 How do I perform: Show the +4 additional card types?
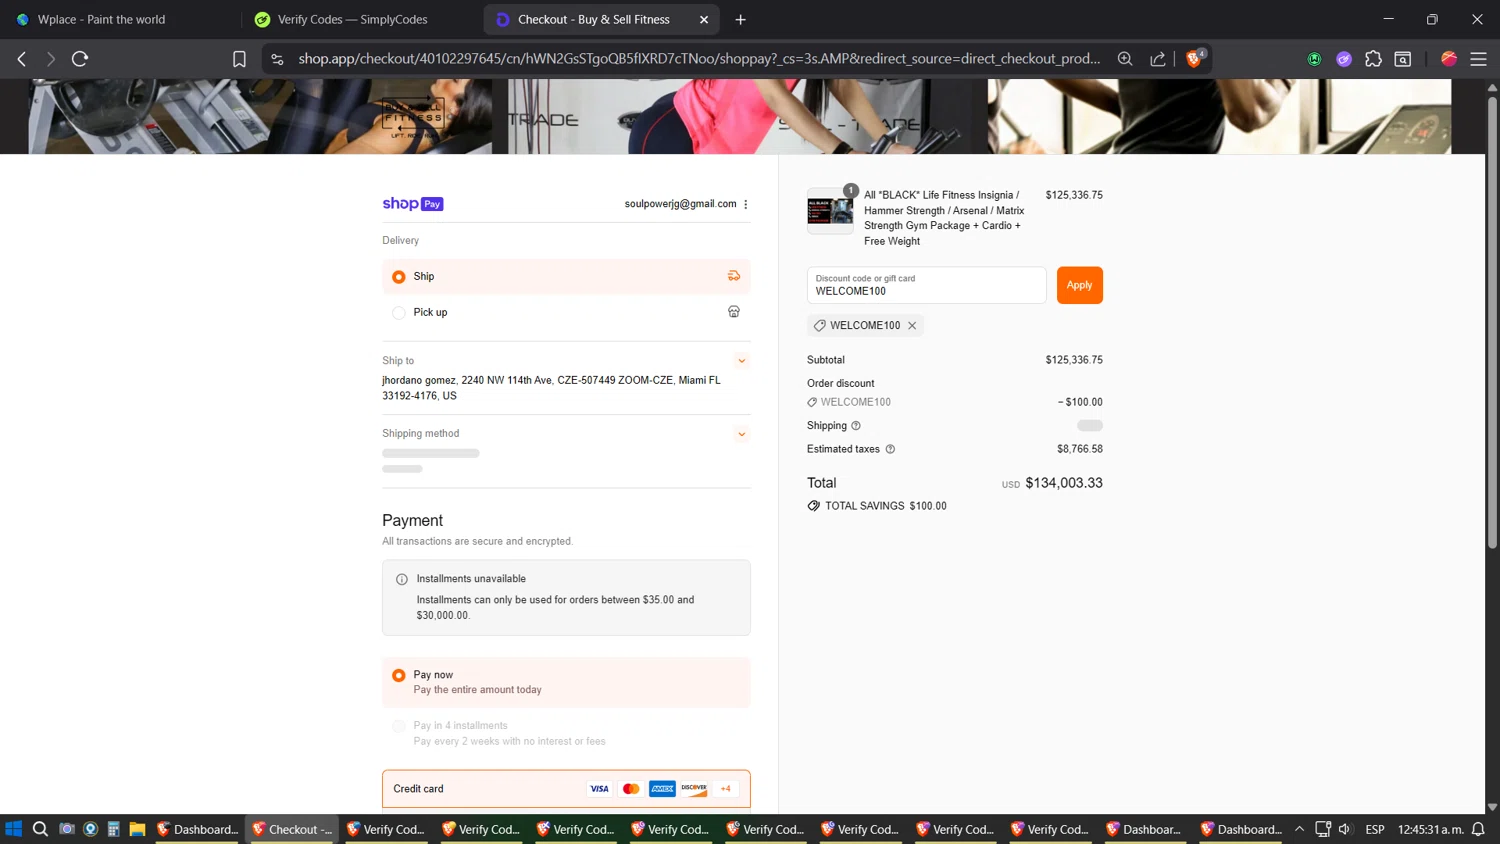(x=726, y=789)
